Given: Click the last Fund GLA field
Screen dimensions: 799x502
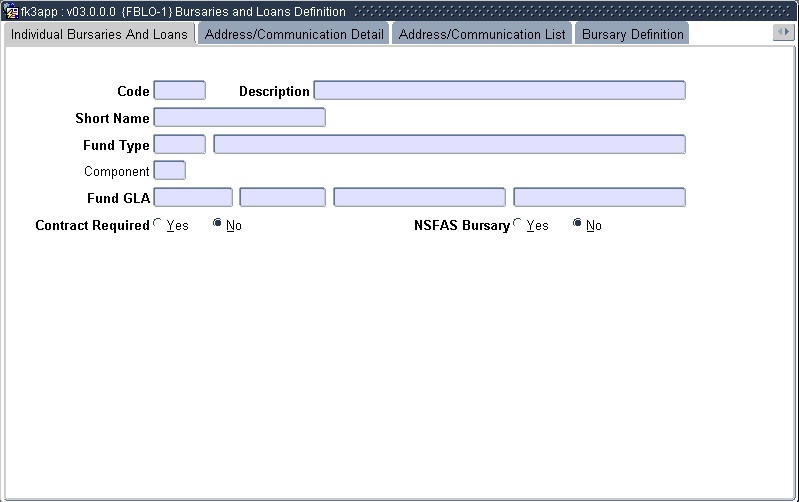Looking at the screenshot, I should tap(599, 198).
